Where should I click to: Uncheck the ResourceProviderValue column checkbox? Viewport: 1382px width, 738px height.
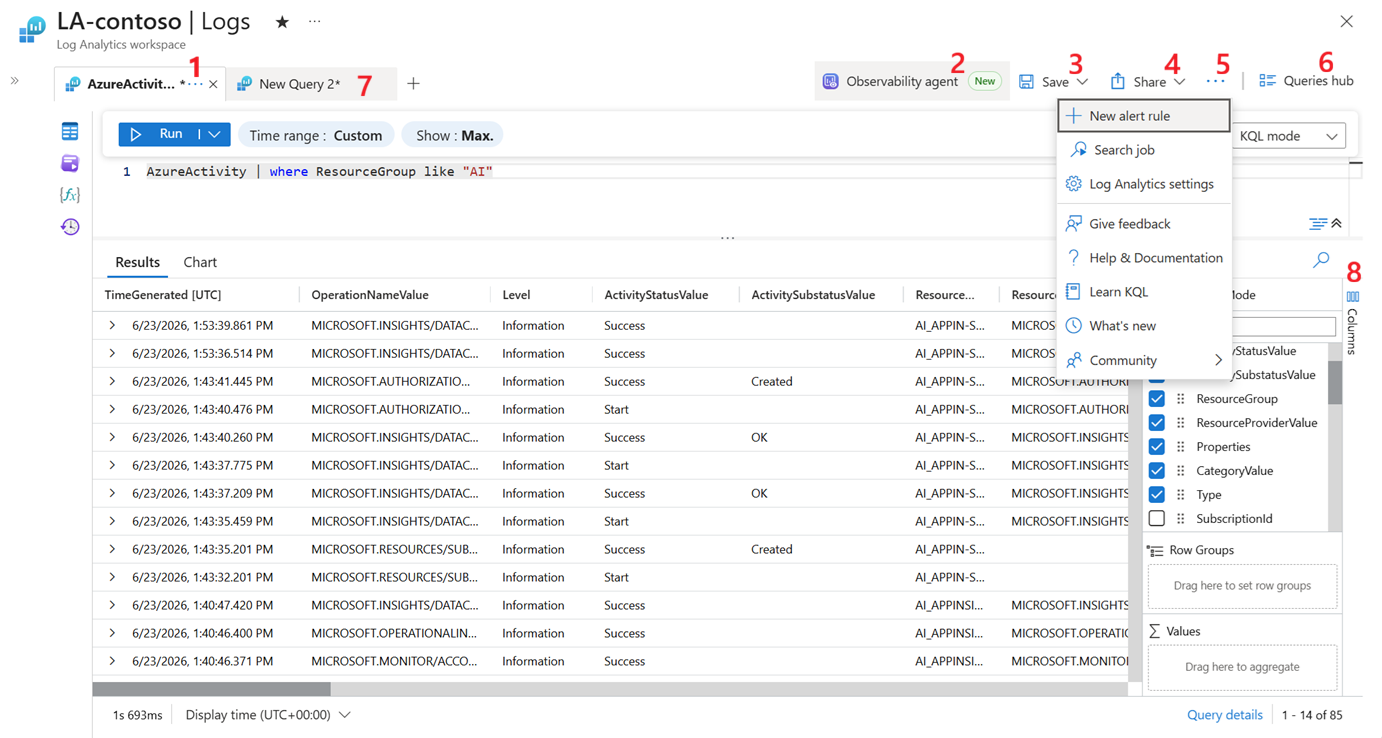(x=1157, y=423)
